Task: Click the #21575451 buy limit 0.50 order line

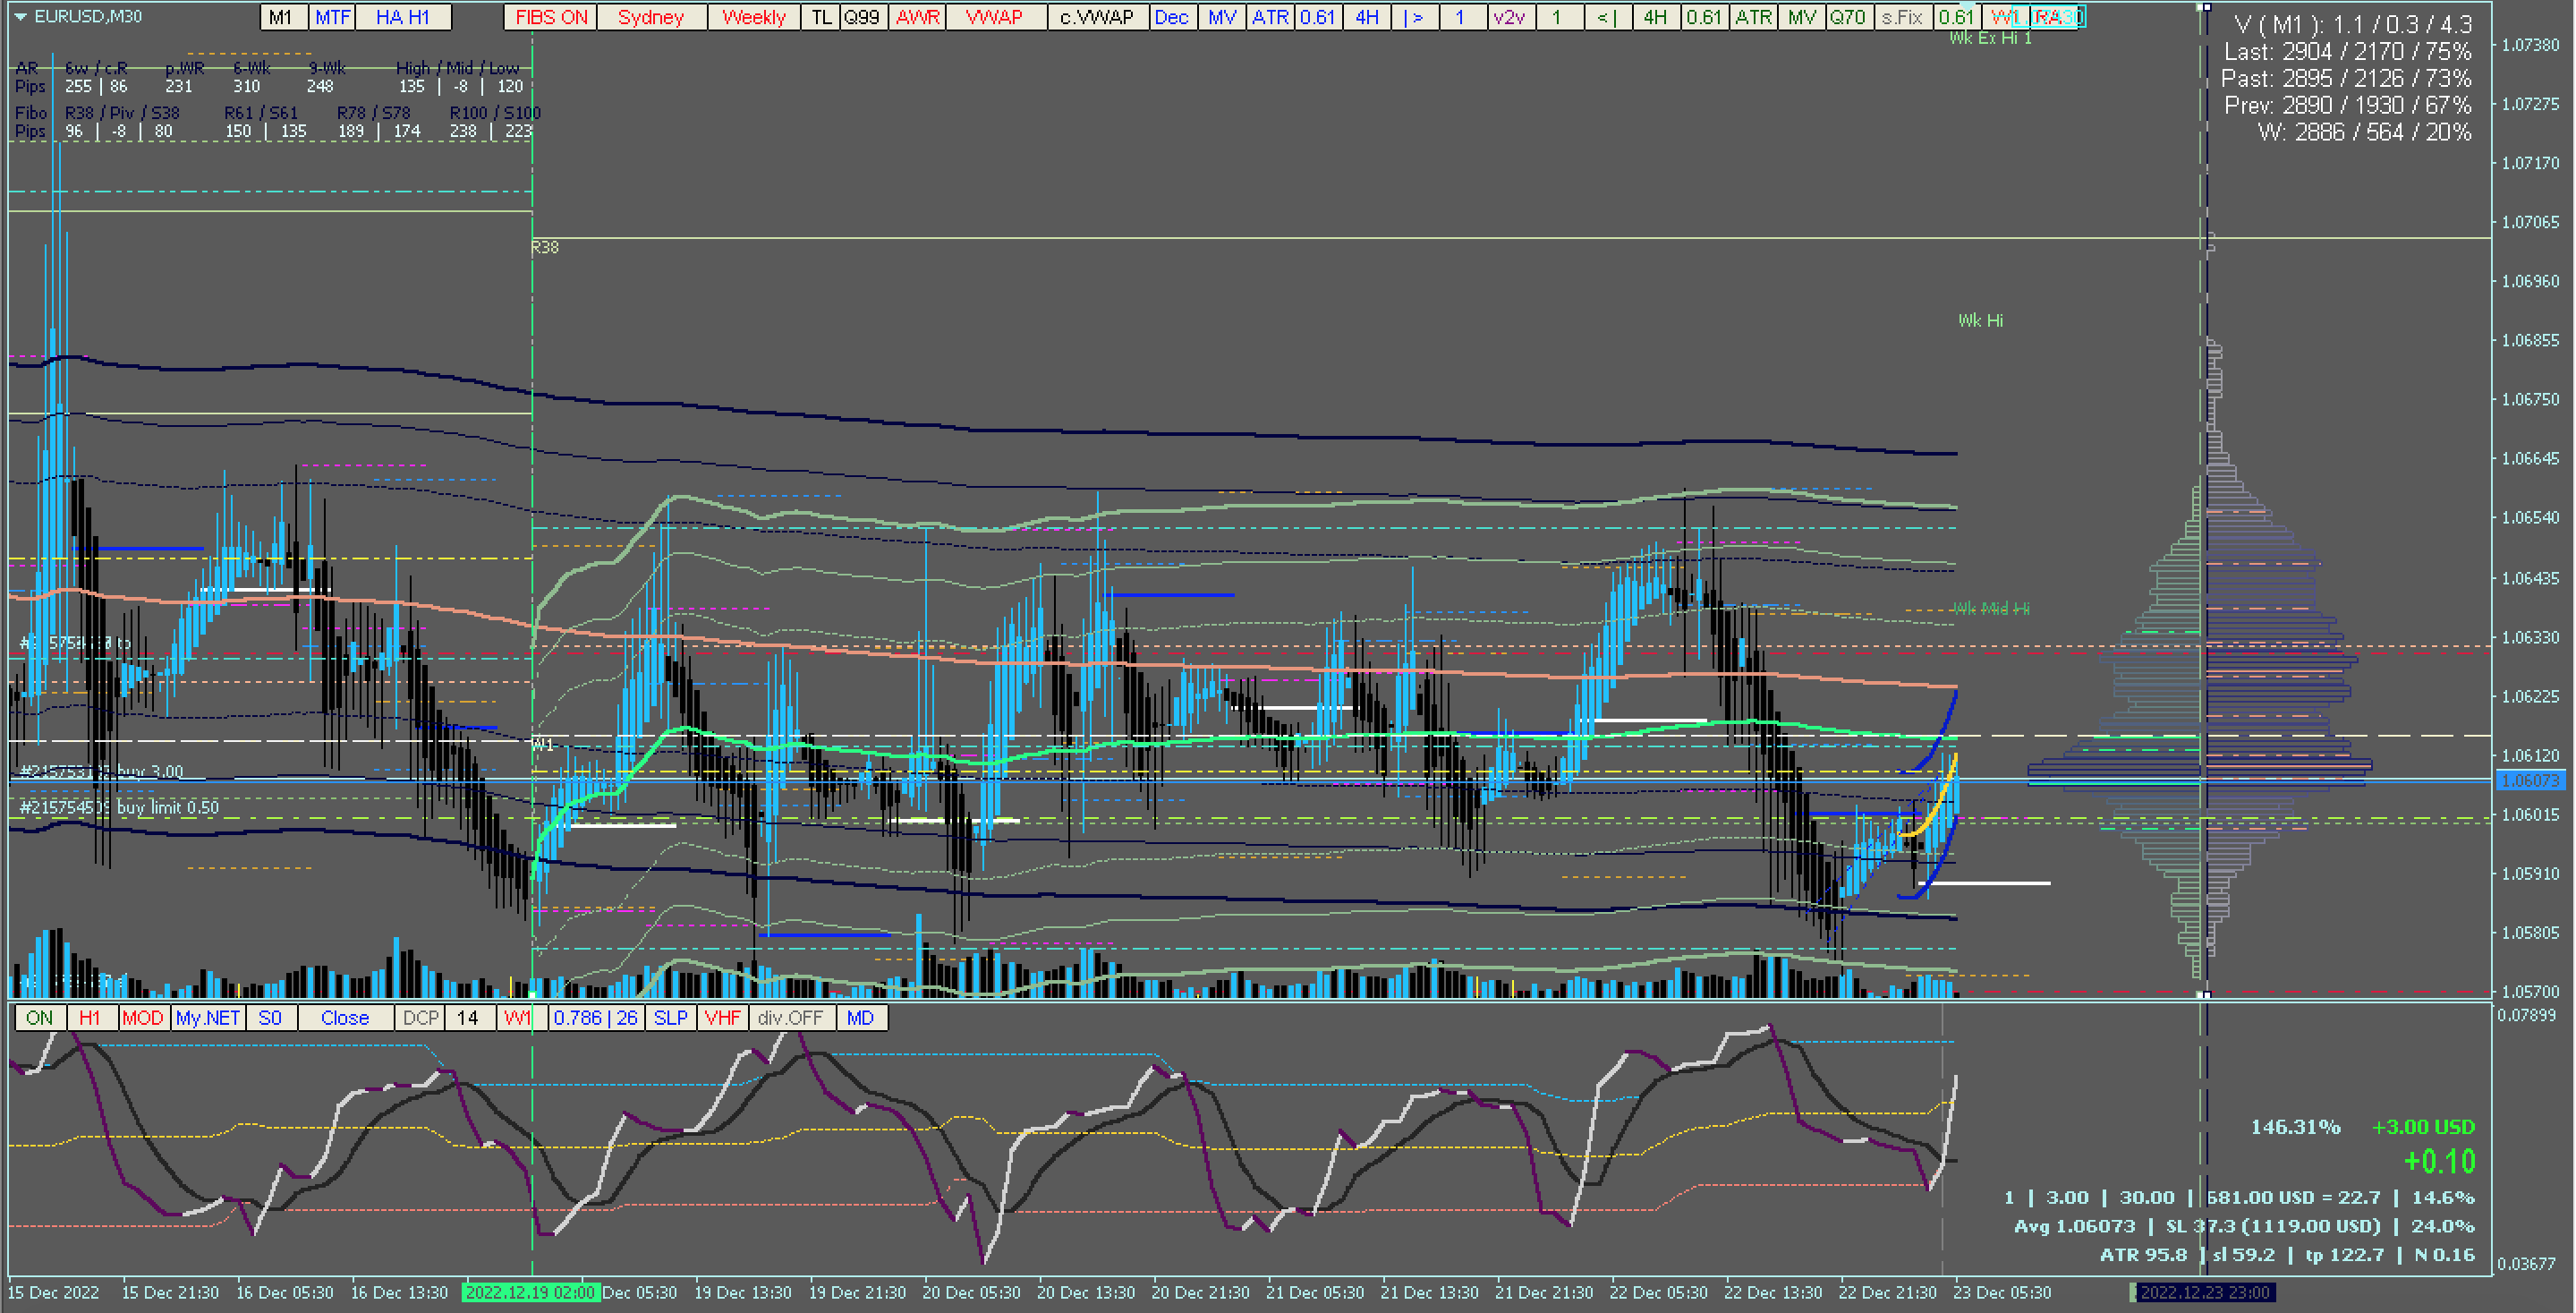Action: coord(120,808)
